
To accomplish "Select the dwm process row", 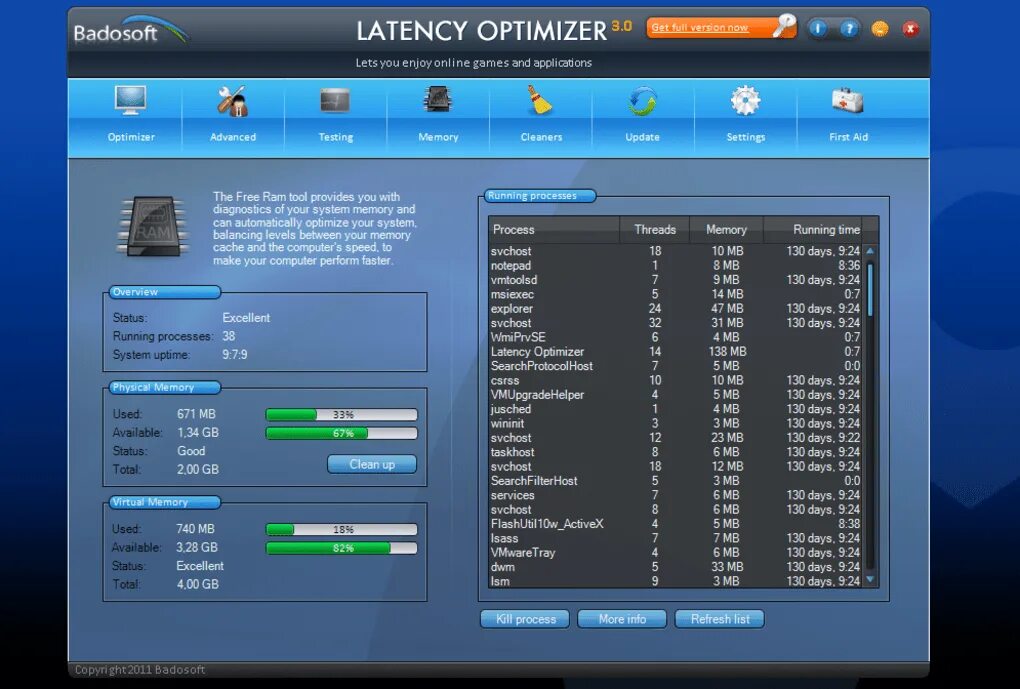I will pos(675,567).
